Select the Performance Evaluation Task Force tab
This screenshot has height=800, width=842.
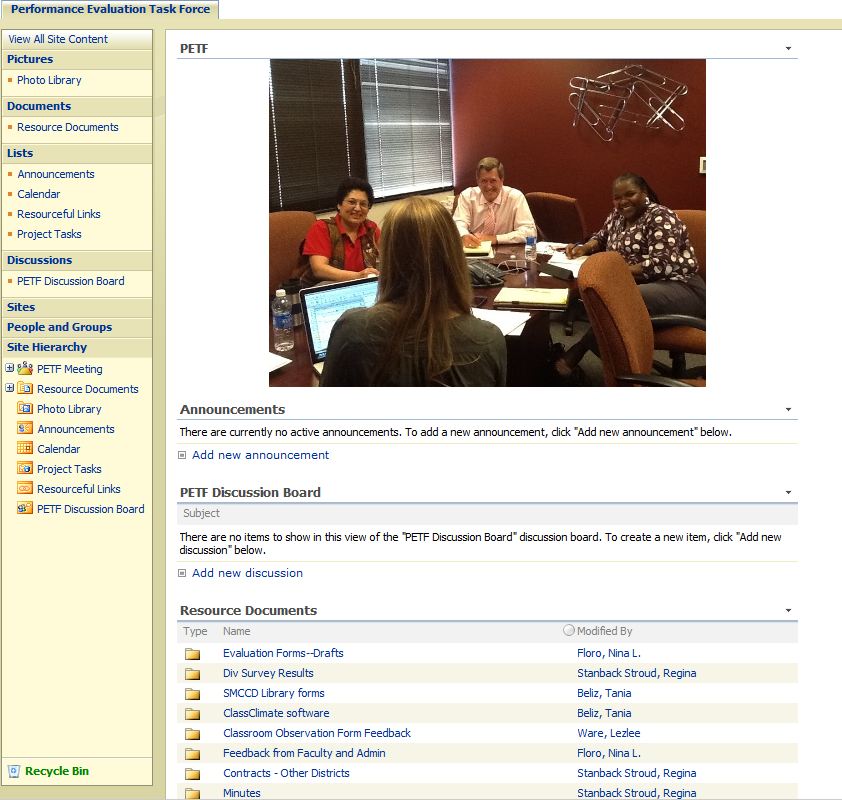[110, 9]
